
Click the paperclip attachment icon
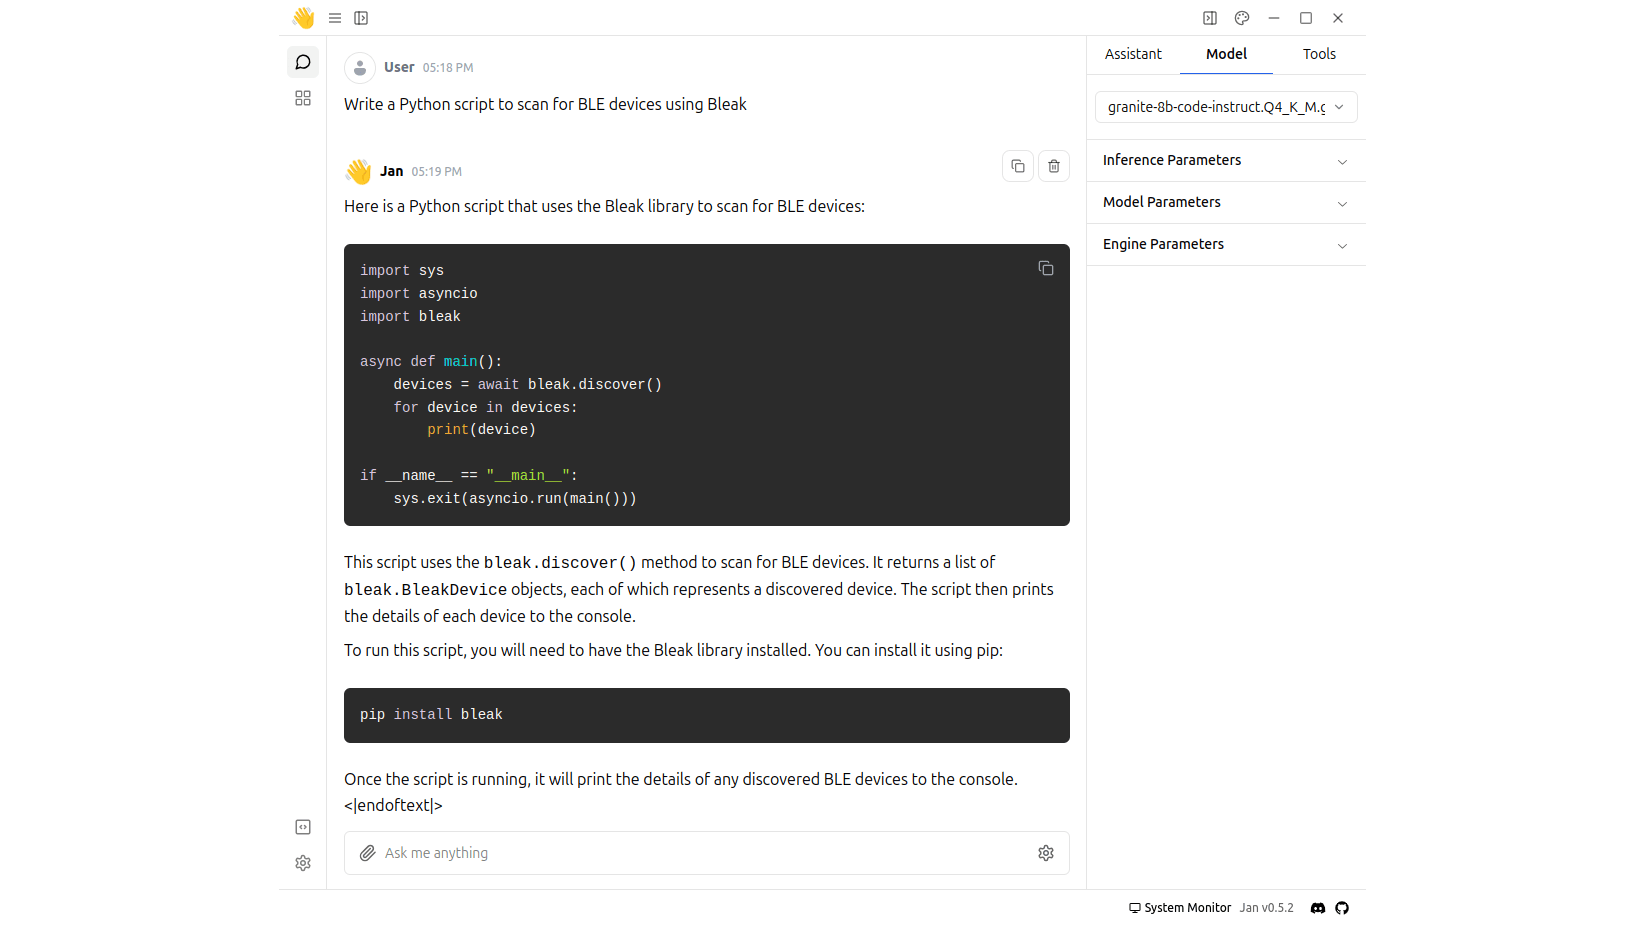(x=368, y=853)
